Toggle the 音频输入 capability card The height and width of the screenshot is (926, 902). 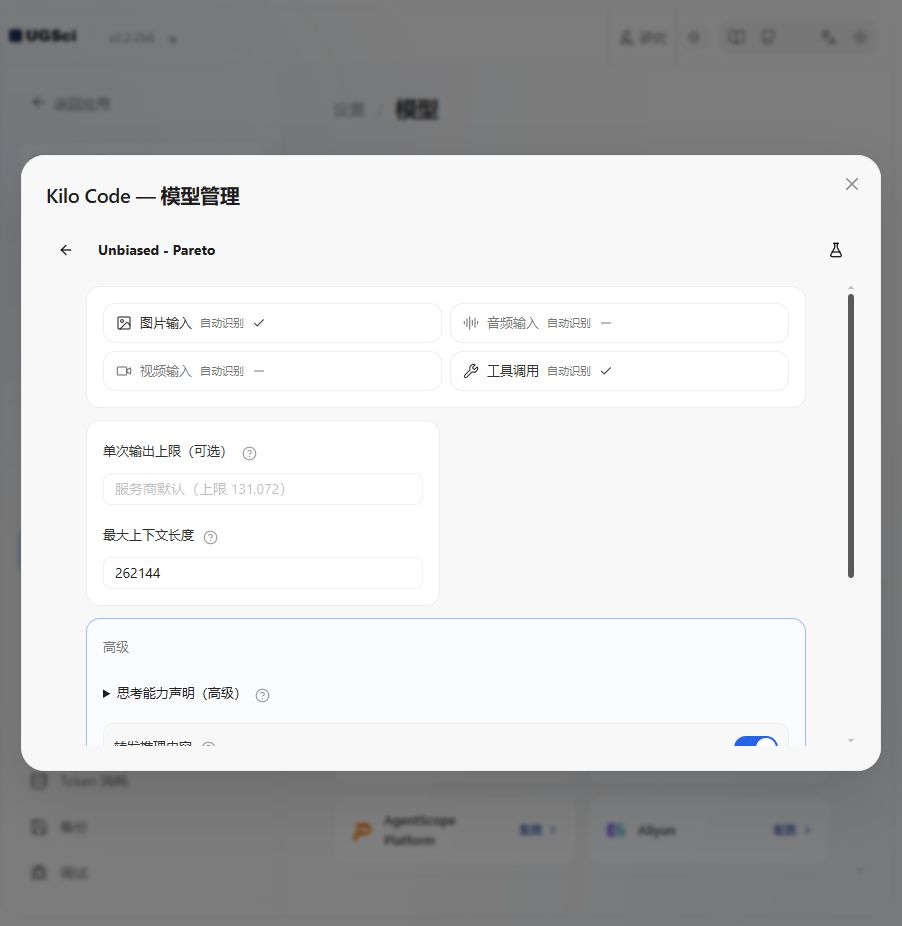pyautogui.click(x=619, y=323)
